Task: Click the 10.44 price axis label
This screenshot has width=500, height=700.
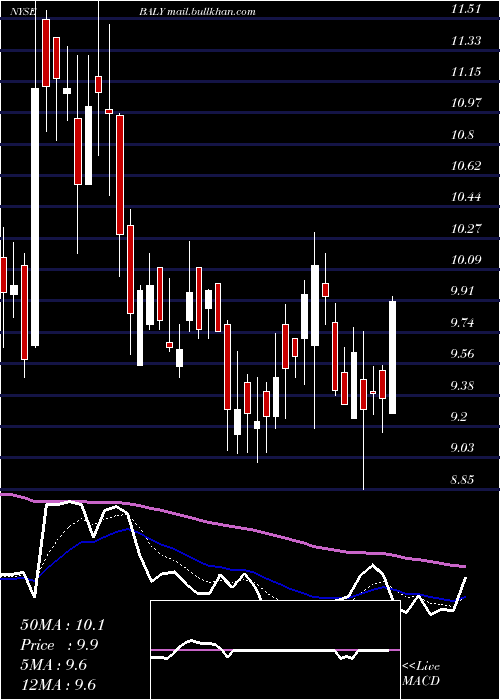Action: 466,197
